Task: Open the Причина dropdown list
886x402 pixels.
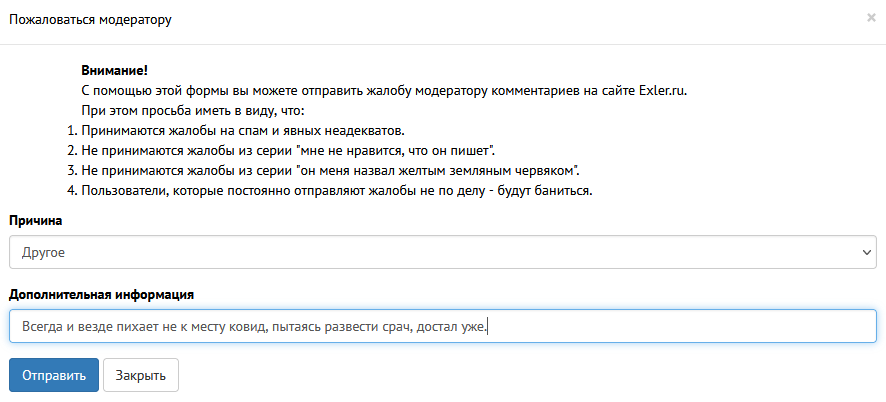Action: (442, 252)
